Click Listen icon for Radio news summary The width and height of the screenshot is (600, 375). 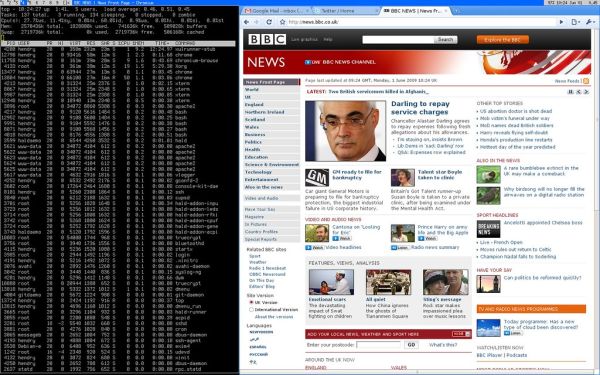[400, 248]
